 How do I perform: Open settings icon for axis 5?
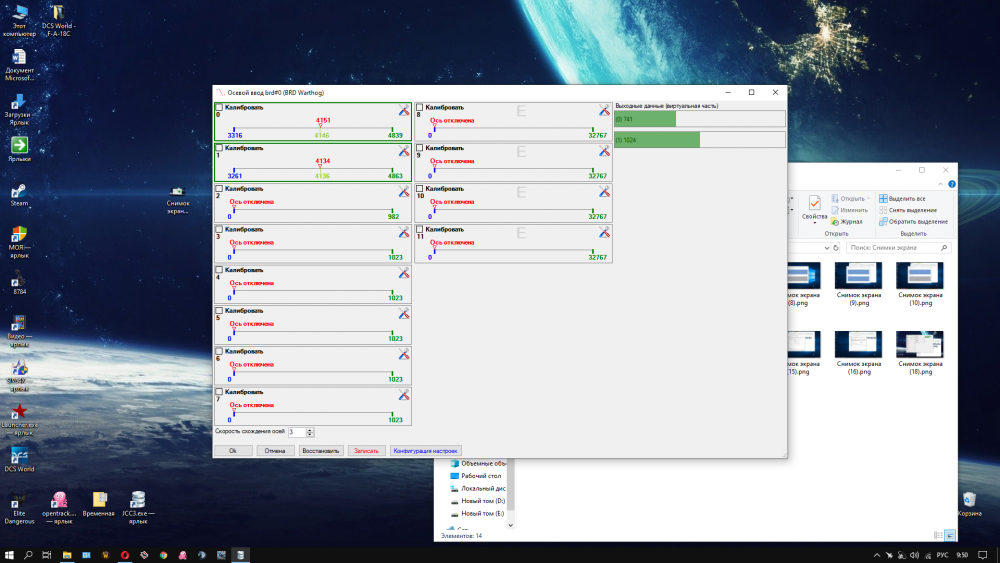(x=404, y=314)
